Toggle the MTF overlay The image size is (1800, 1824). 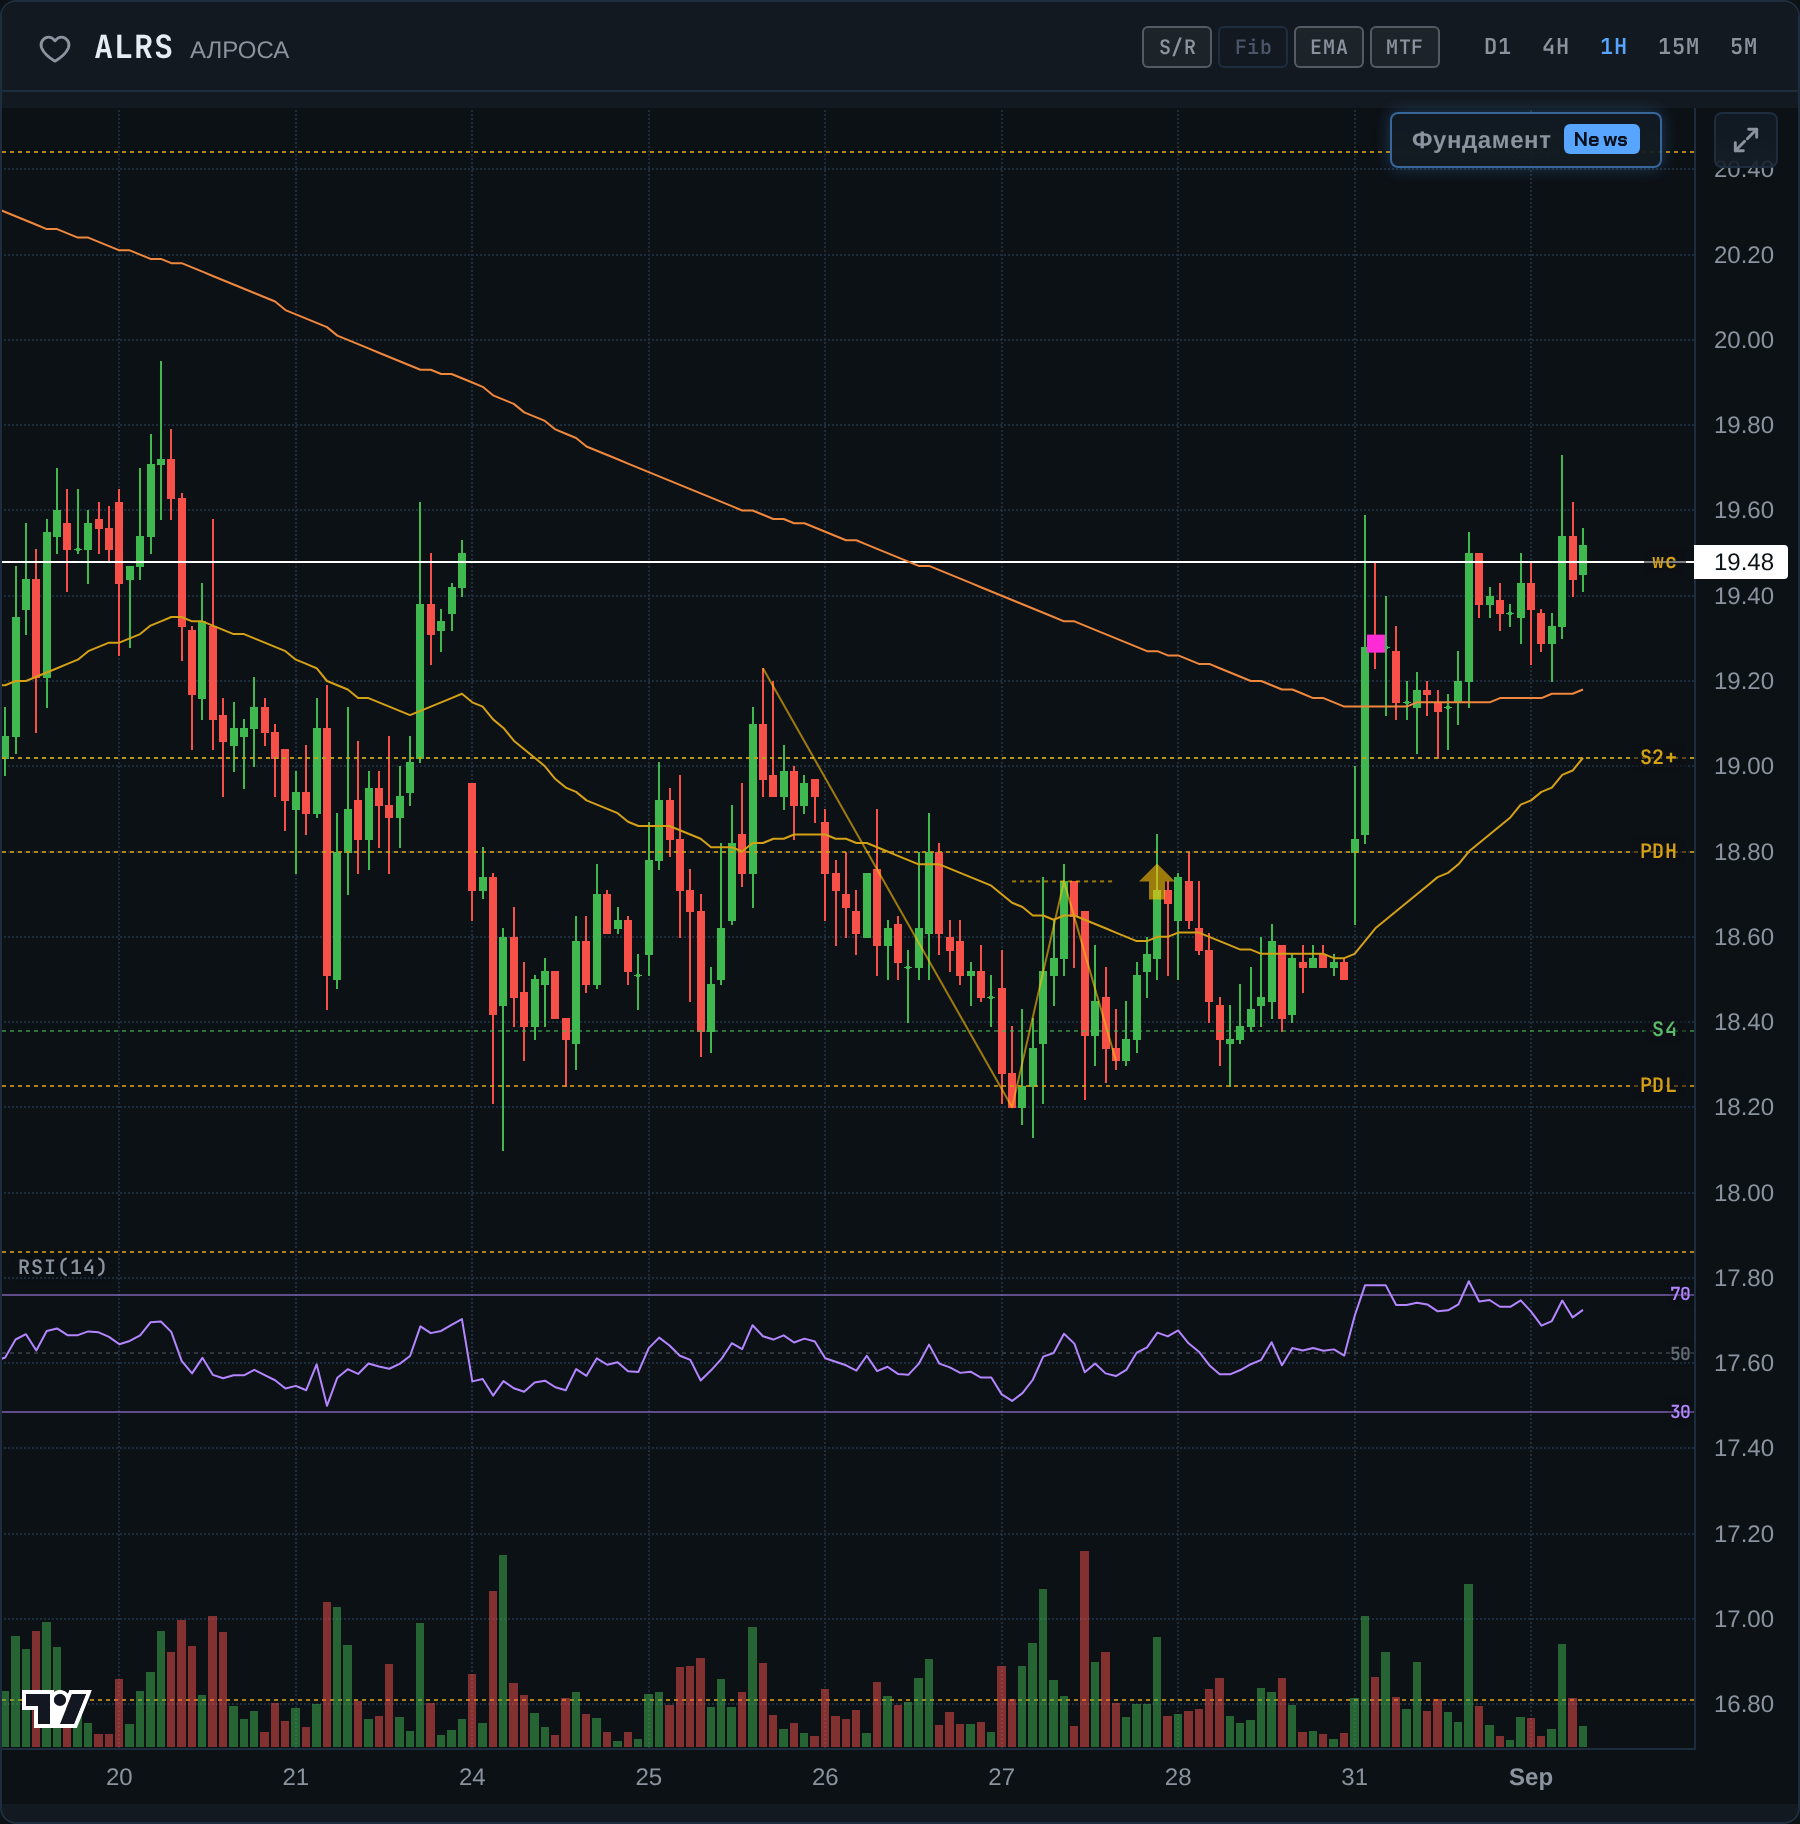click(x=1405, y=47)
